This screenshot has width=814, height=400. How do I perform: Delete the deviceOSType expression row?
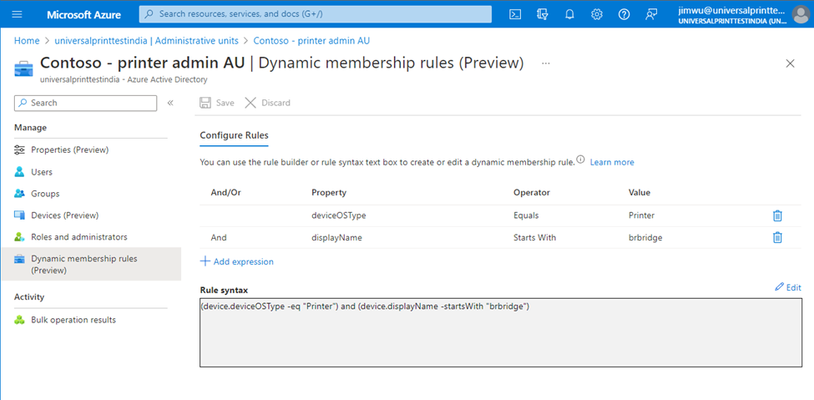click(x=777, y=216)
